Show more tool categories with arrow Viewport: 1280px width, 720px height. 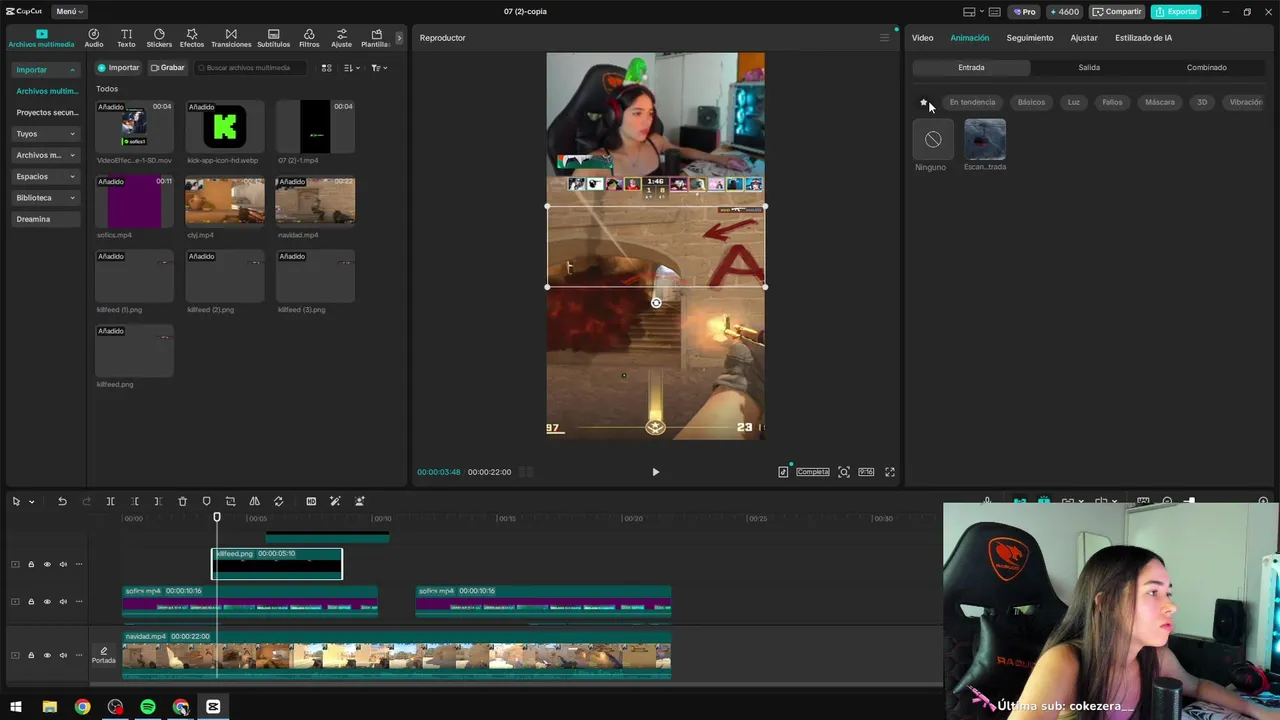pyautogui.click(x=399, y=38)
